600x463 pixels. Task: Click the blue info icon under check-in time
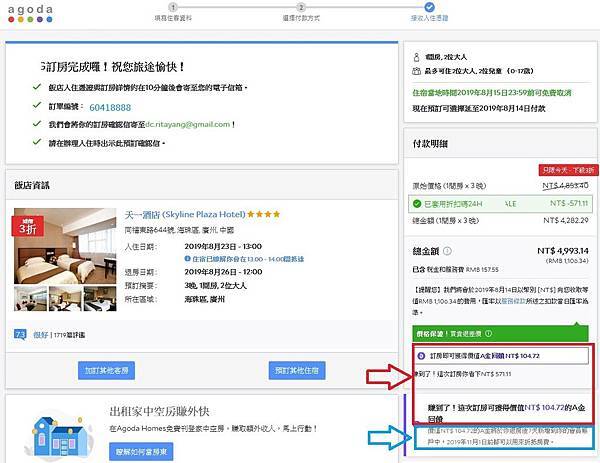pyautogui.click(x=188, y=259)
